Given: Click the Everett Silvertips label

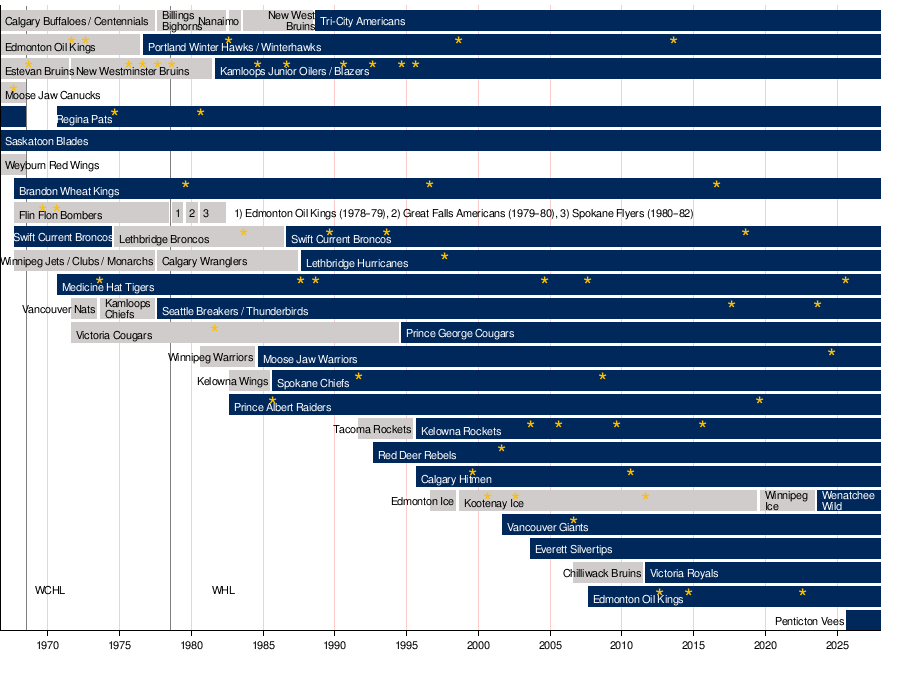Looking at the screenshot, I should (x=573, y=549).
